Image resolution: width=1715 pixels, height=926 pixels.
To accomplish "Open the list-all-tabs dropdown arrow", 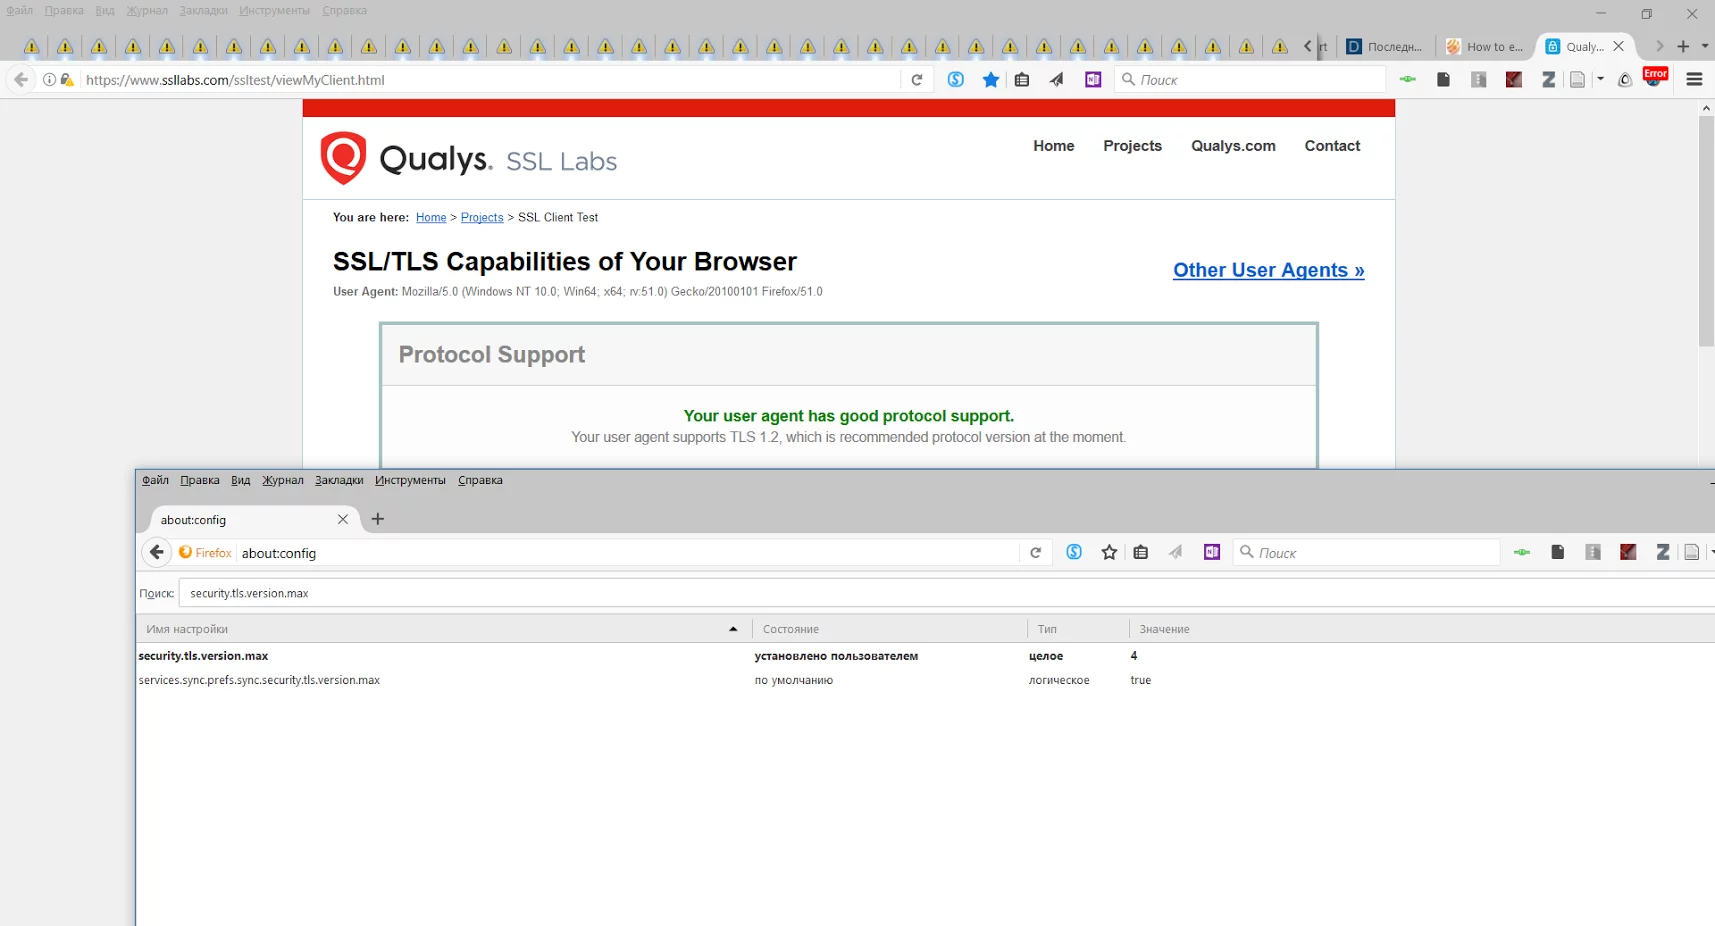I will (x=1705, y=46).
